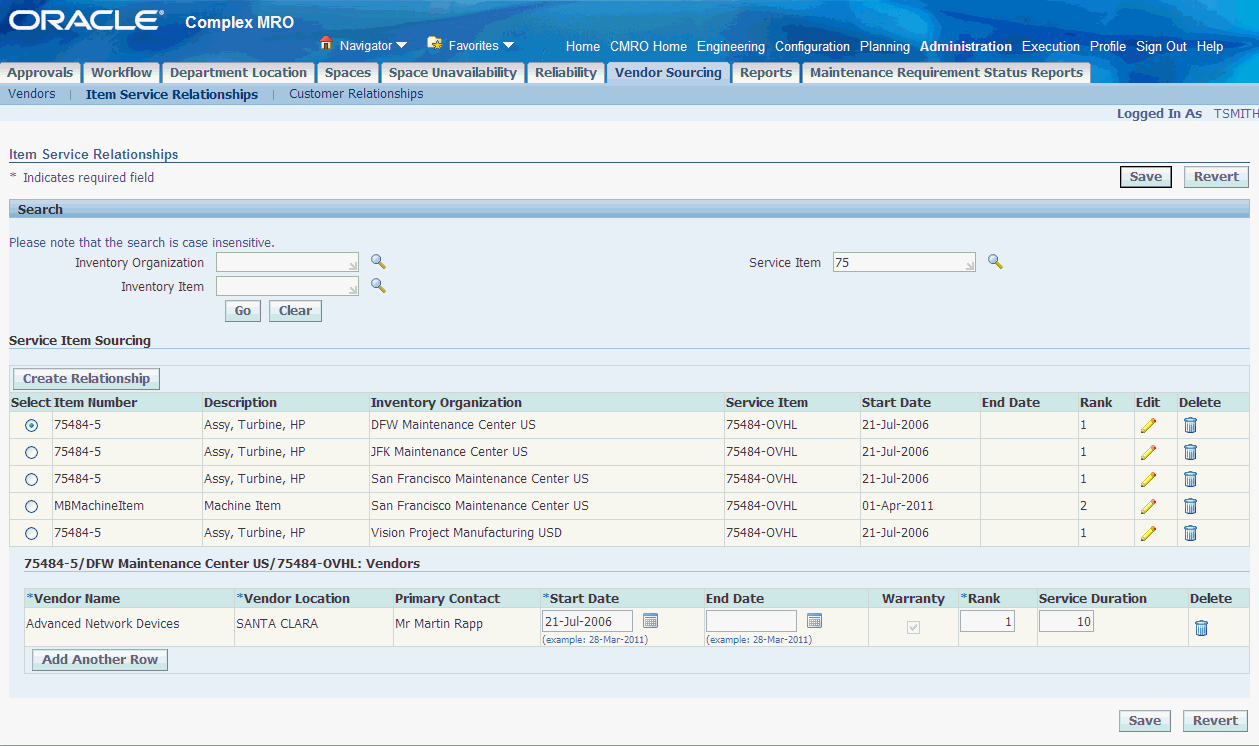Click the Navigator home icon
Screen dimensions: 1259x746
tap(325, 43)
